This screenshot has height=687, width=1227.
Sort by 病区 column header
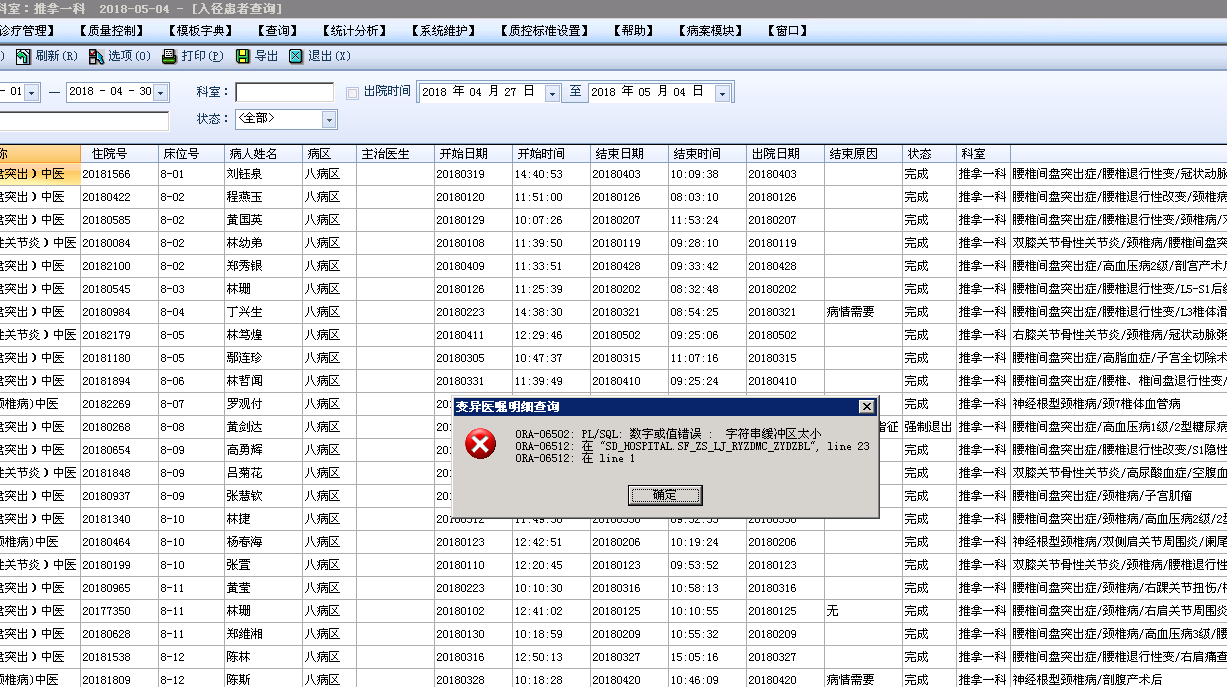point(330,154)
